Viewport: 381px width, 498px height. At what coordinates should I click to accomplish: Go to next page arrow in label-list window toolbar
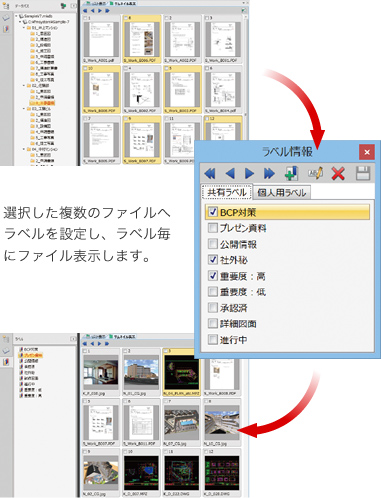click(x=100, y=343)
